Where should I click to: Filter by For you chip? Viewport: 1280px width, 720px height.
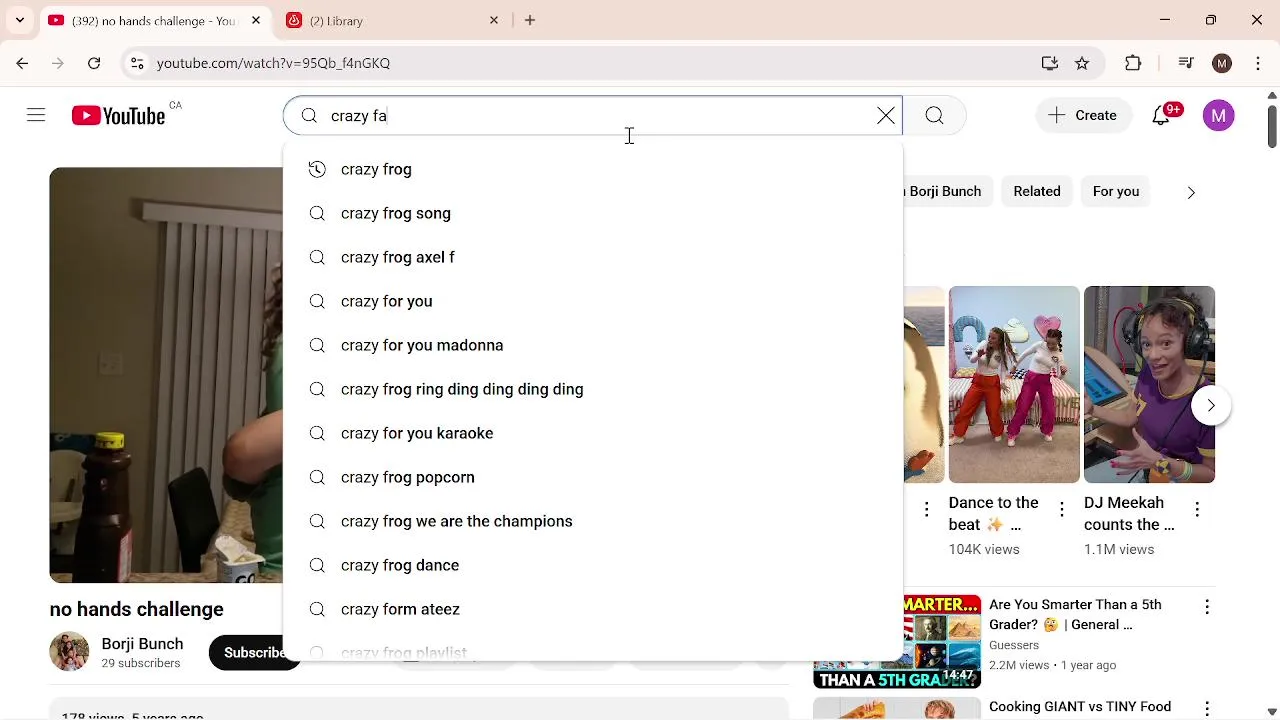(x=1116, y=191)
